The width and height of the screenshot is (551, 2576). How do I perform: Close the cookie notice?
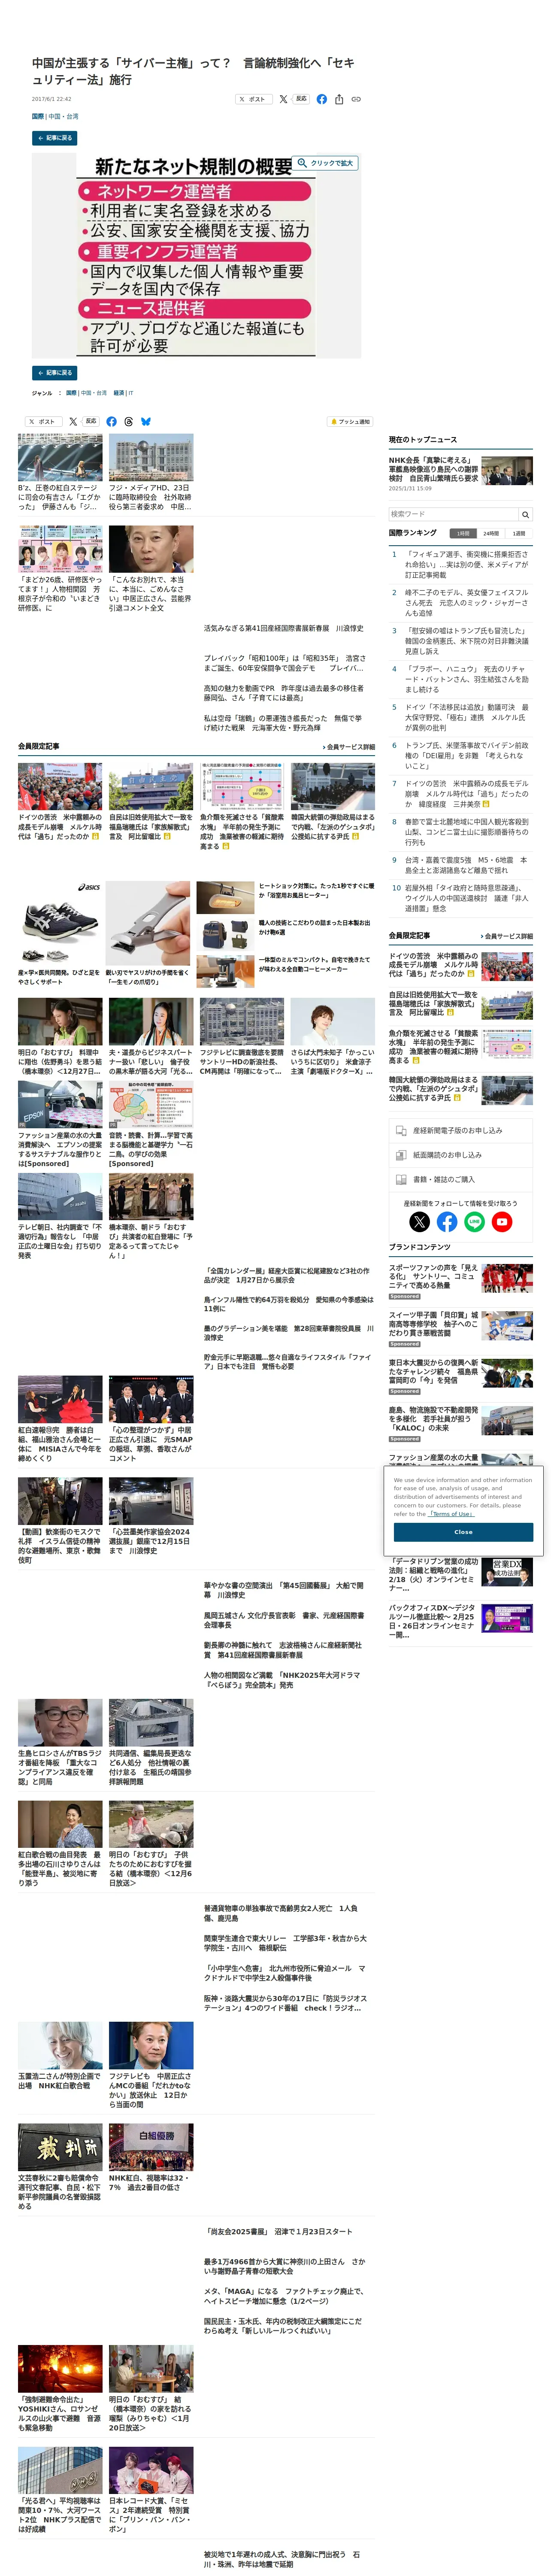click(463, 1531)
